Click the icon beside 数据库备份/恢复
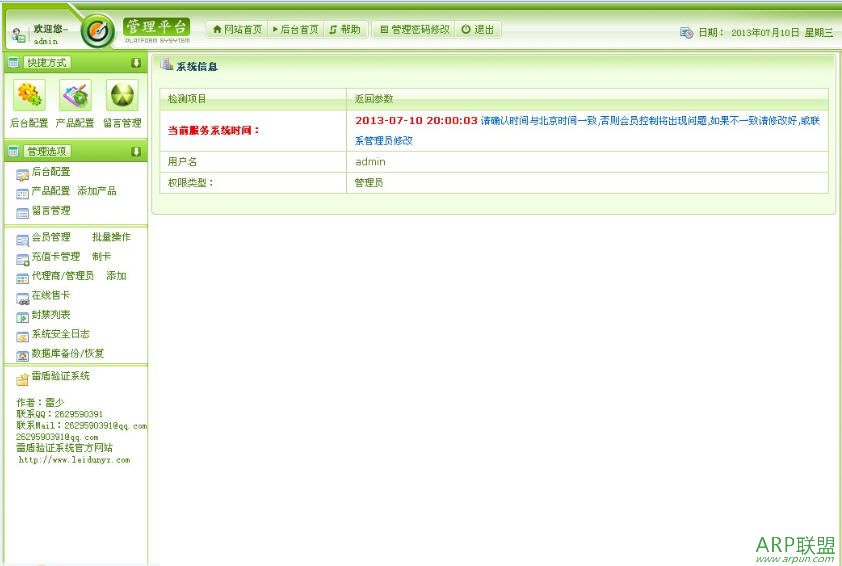 [22, 354]
